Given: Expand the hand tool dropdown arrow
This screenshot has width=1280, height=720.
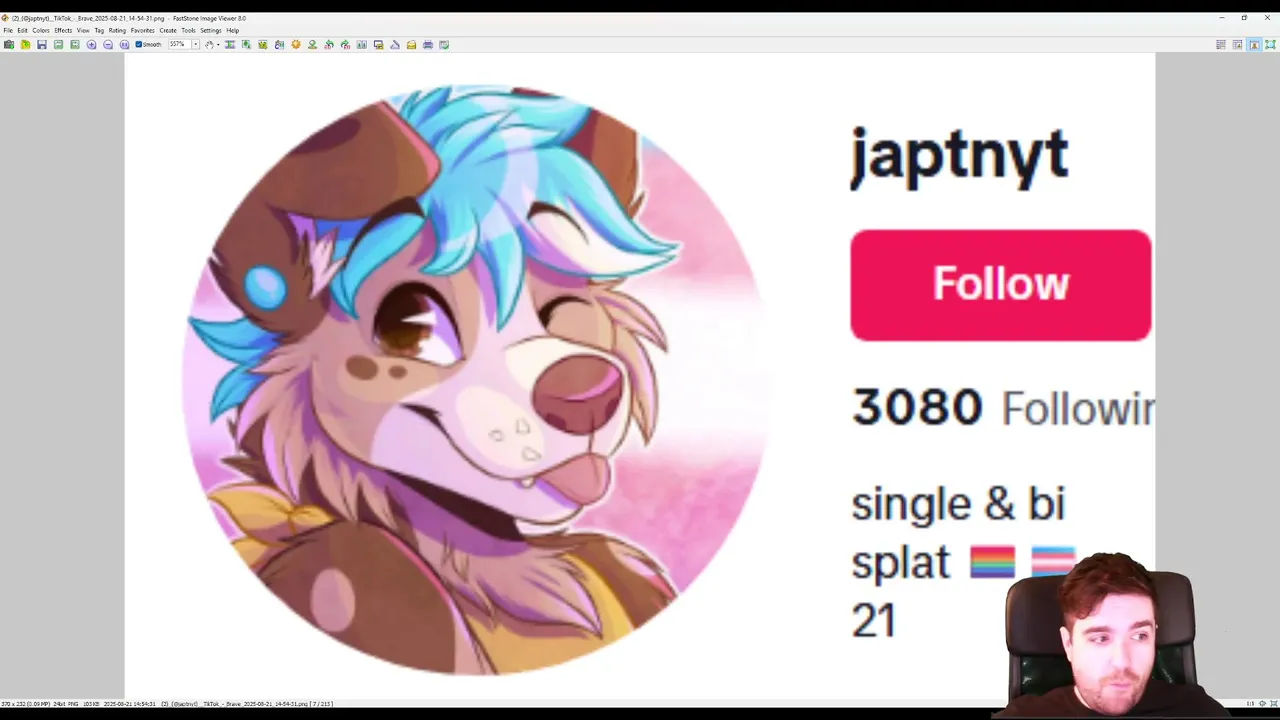Looking at the screenshot, I should 218,44.
